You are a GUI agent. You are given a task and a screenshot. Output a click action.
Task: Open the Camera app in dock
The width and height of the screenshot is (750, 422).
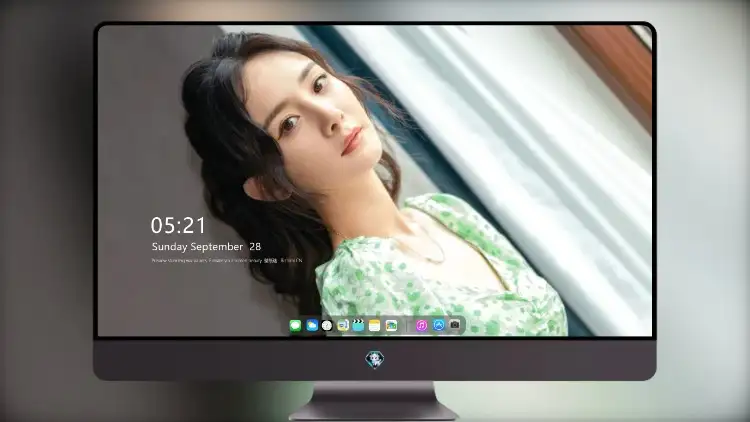point(455,325)
